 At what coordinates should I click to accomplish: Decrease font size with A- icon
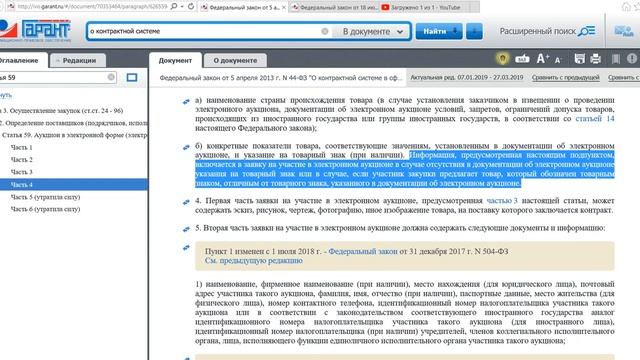pyautogui.click(x=558, y=60)
